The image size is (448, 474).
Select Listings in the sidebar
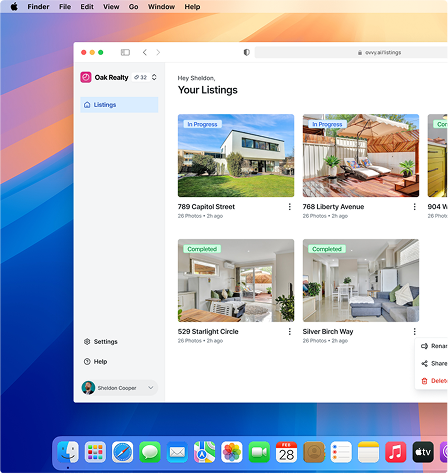[119, 105]
